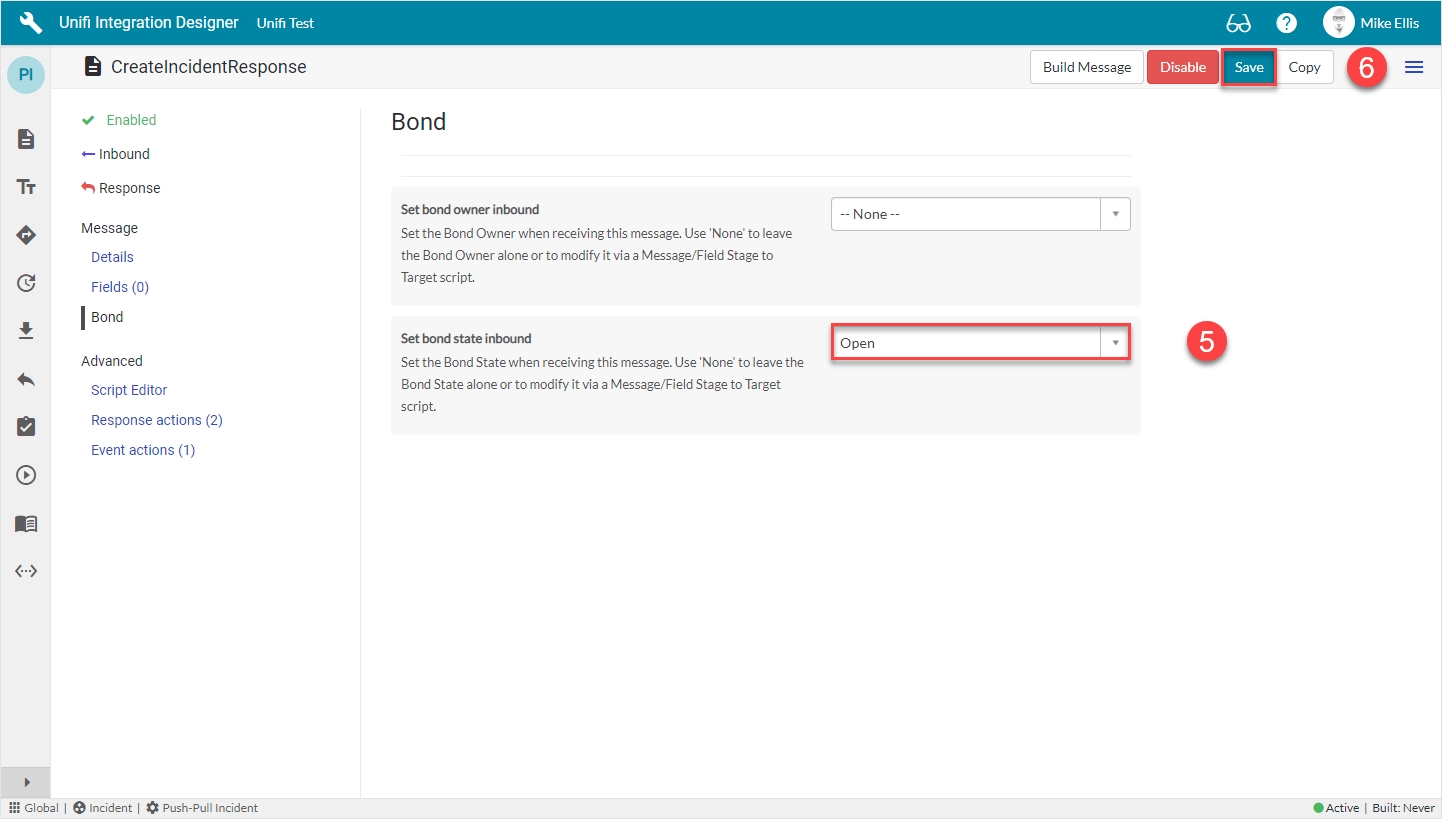1442x819 pixels.
Task: Open the download arrow sidebar icon
Action: [26, 331]
